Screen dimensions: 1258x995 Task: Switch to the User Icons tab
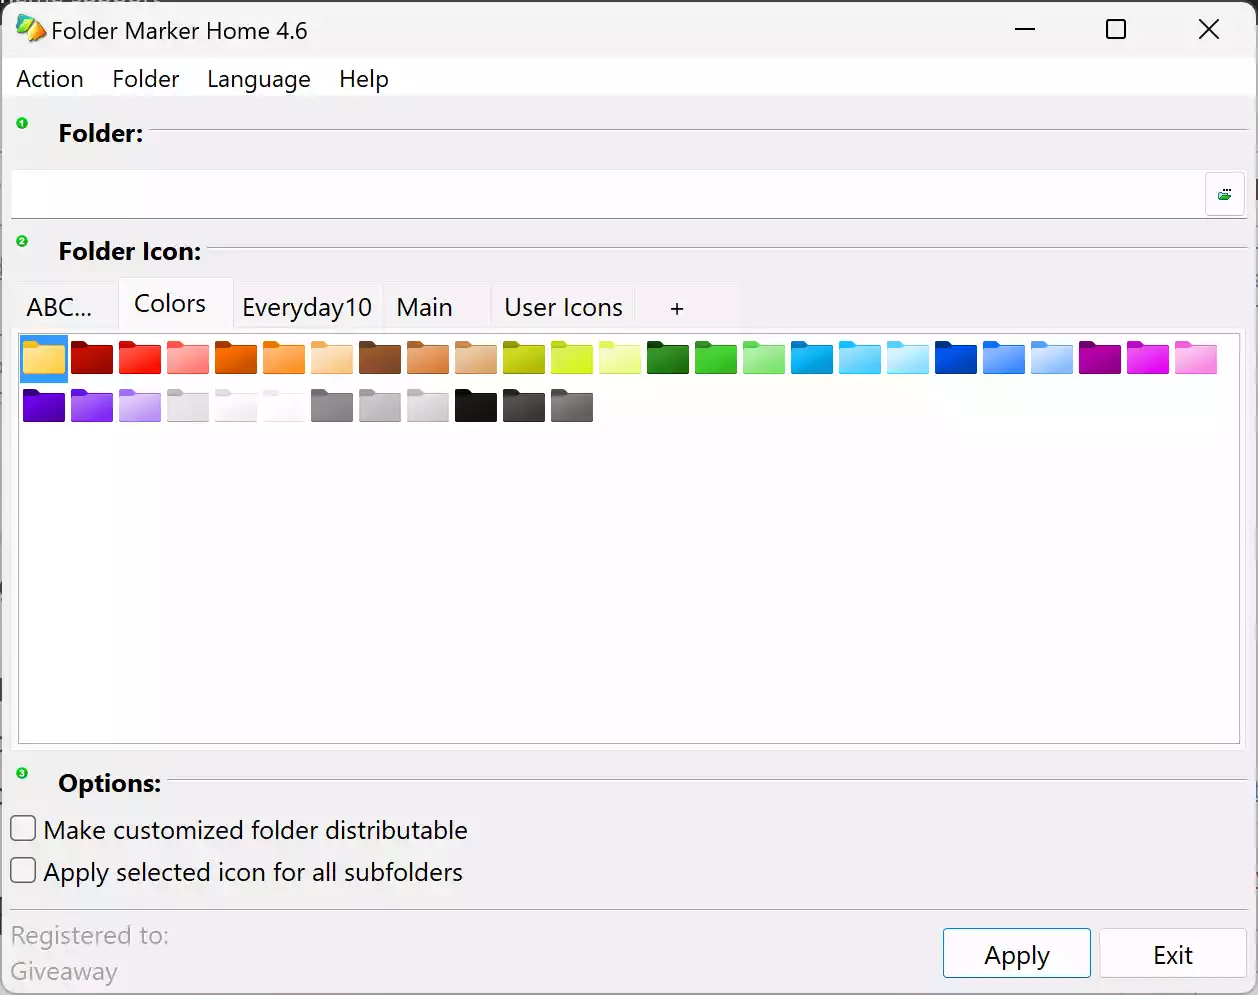click(564, 307)
